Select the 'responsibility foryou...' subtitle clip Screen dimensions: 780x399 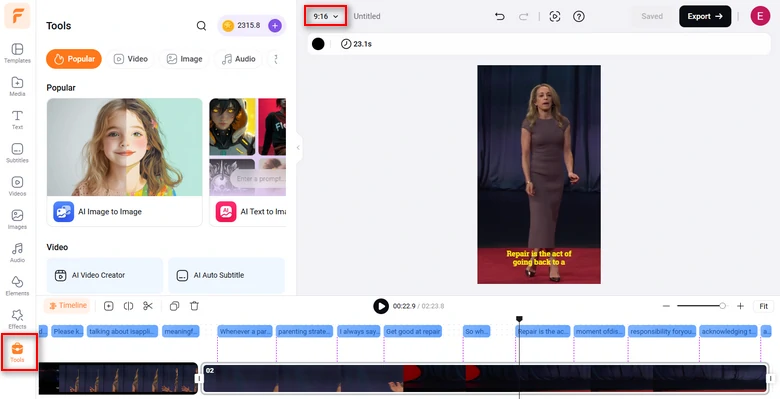(662, 331)
